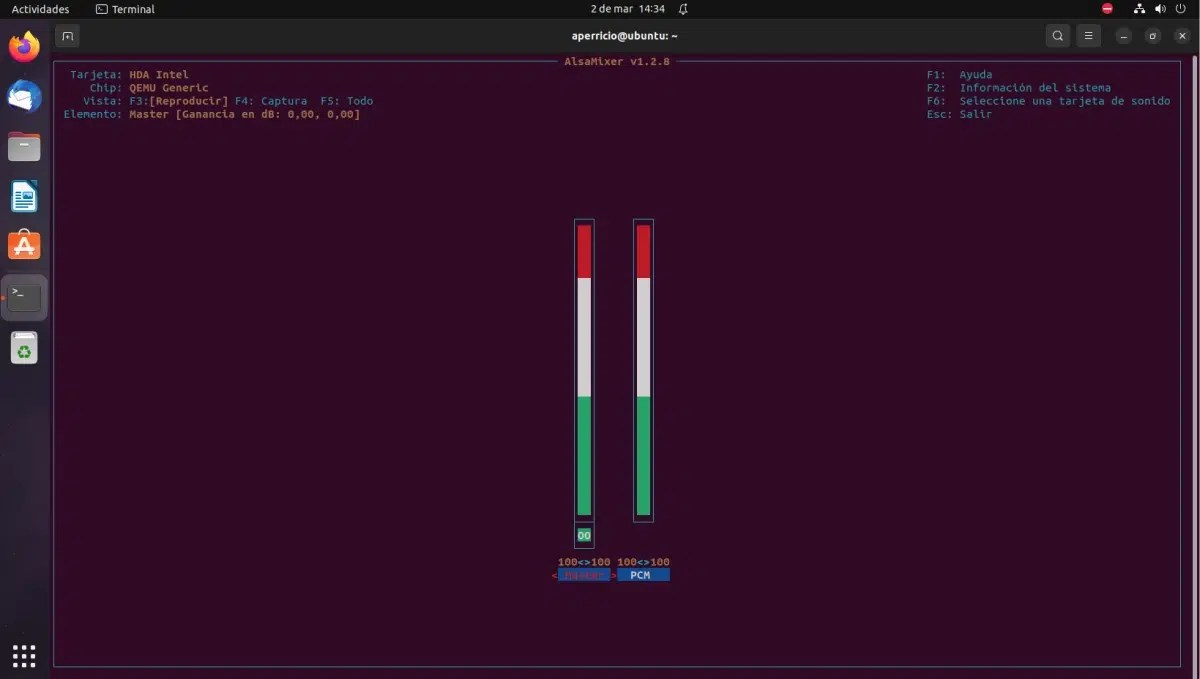Image resolution: width=1200 pixels, height=679 pixels.
Task: Select the PCM channel label
Action: click(643, 574)
